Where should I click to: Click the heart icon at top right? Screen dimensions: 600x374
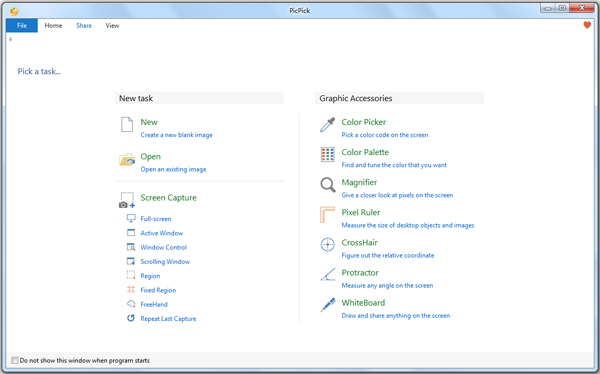point(587,25)
